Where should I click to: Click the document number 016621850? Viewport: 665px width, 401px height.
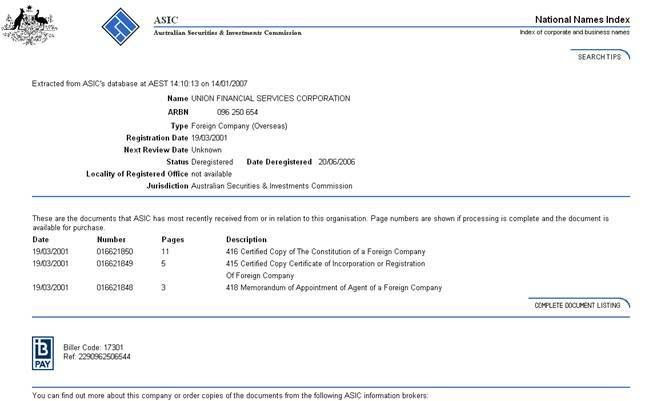(115, 251)
